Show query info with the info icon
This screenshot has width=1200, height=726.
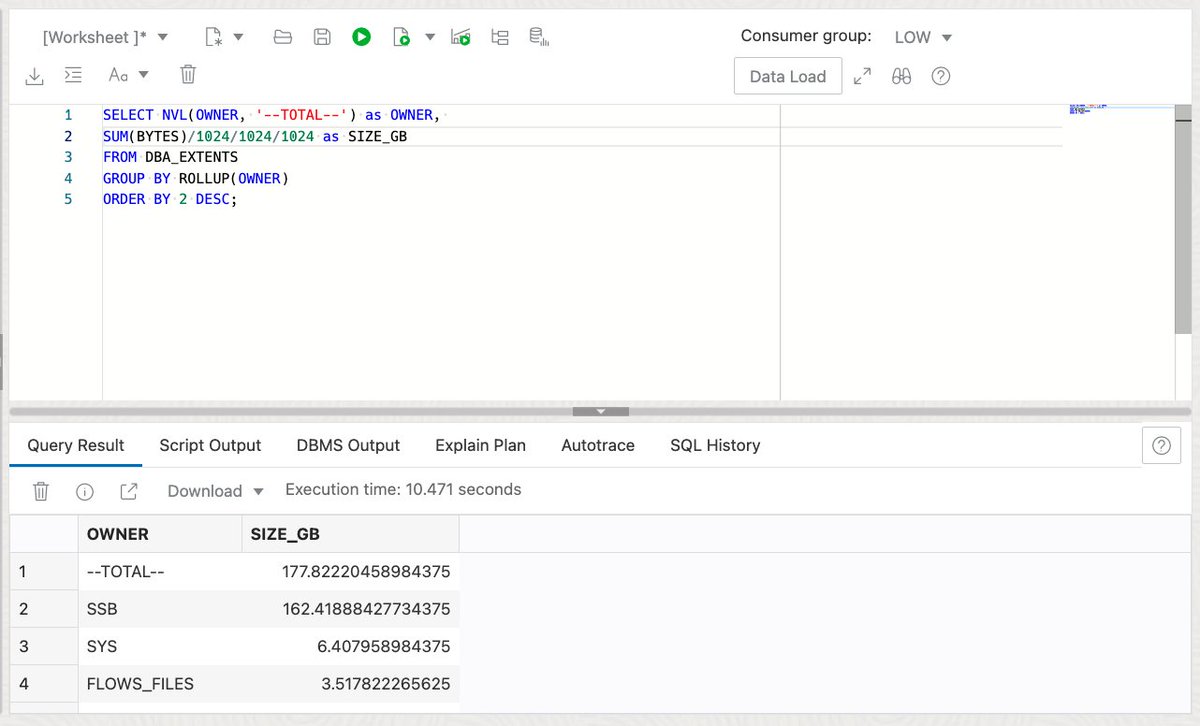(85, 491)
